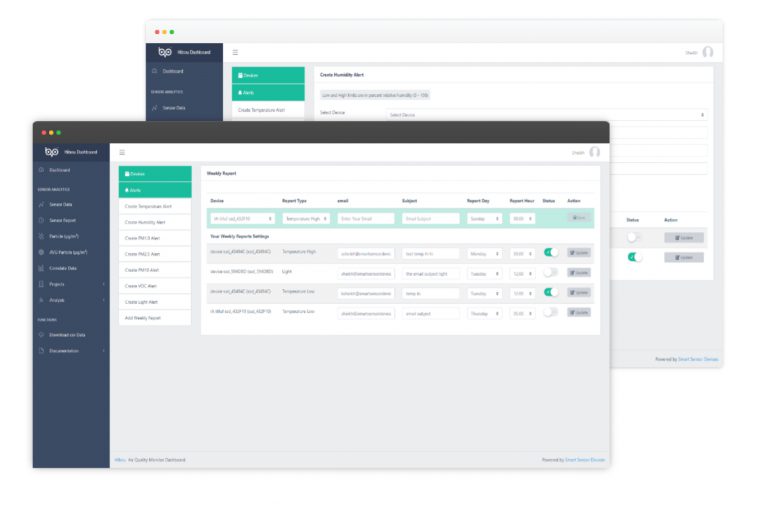Click the Sensor Data chart icon in sidebar
Image resolution: width=768 pixels, height=512 pixels.
(x=41, y=204)
